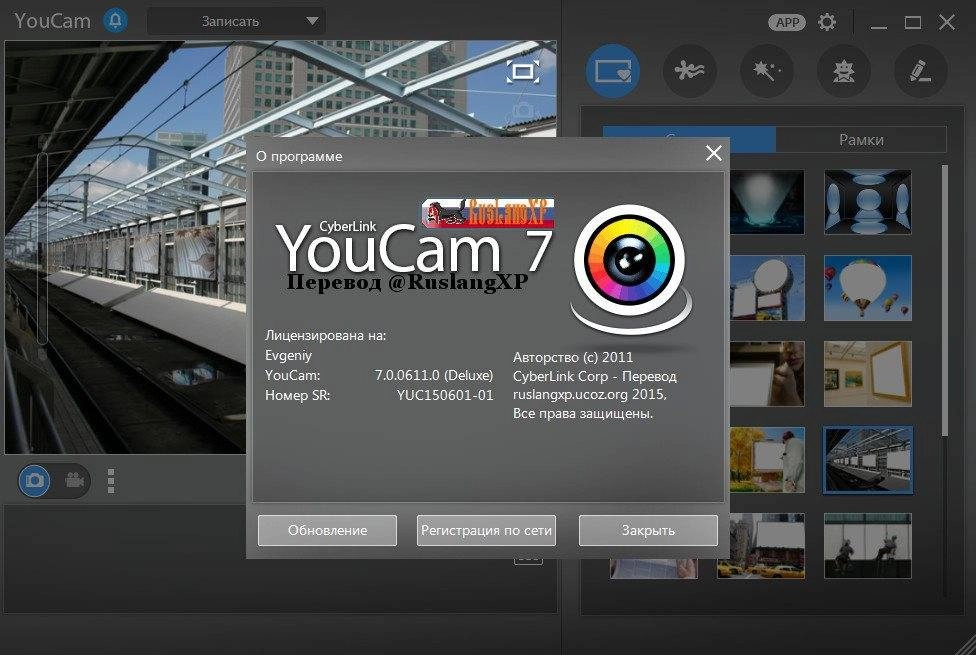Select the window cleaners scene thumbnail
This screenshot has width=976, height=655.
click(868, 546)
